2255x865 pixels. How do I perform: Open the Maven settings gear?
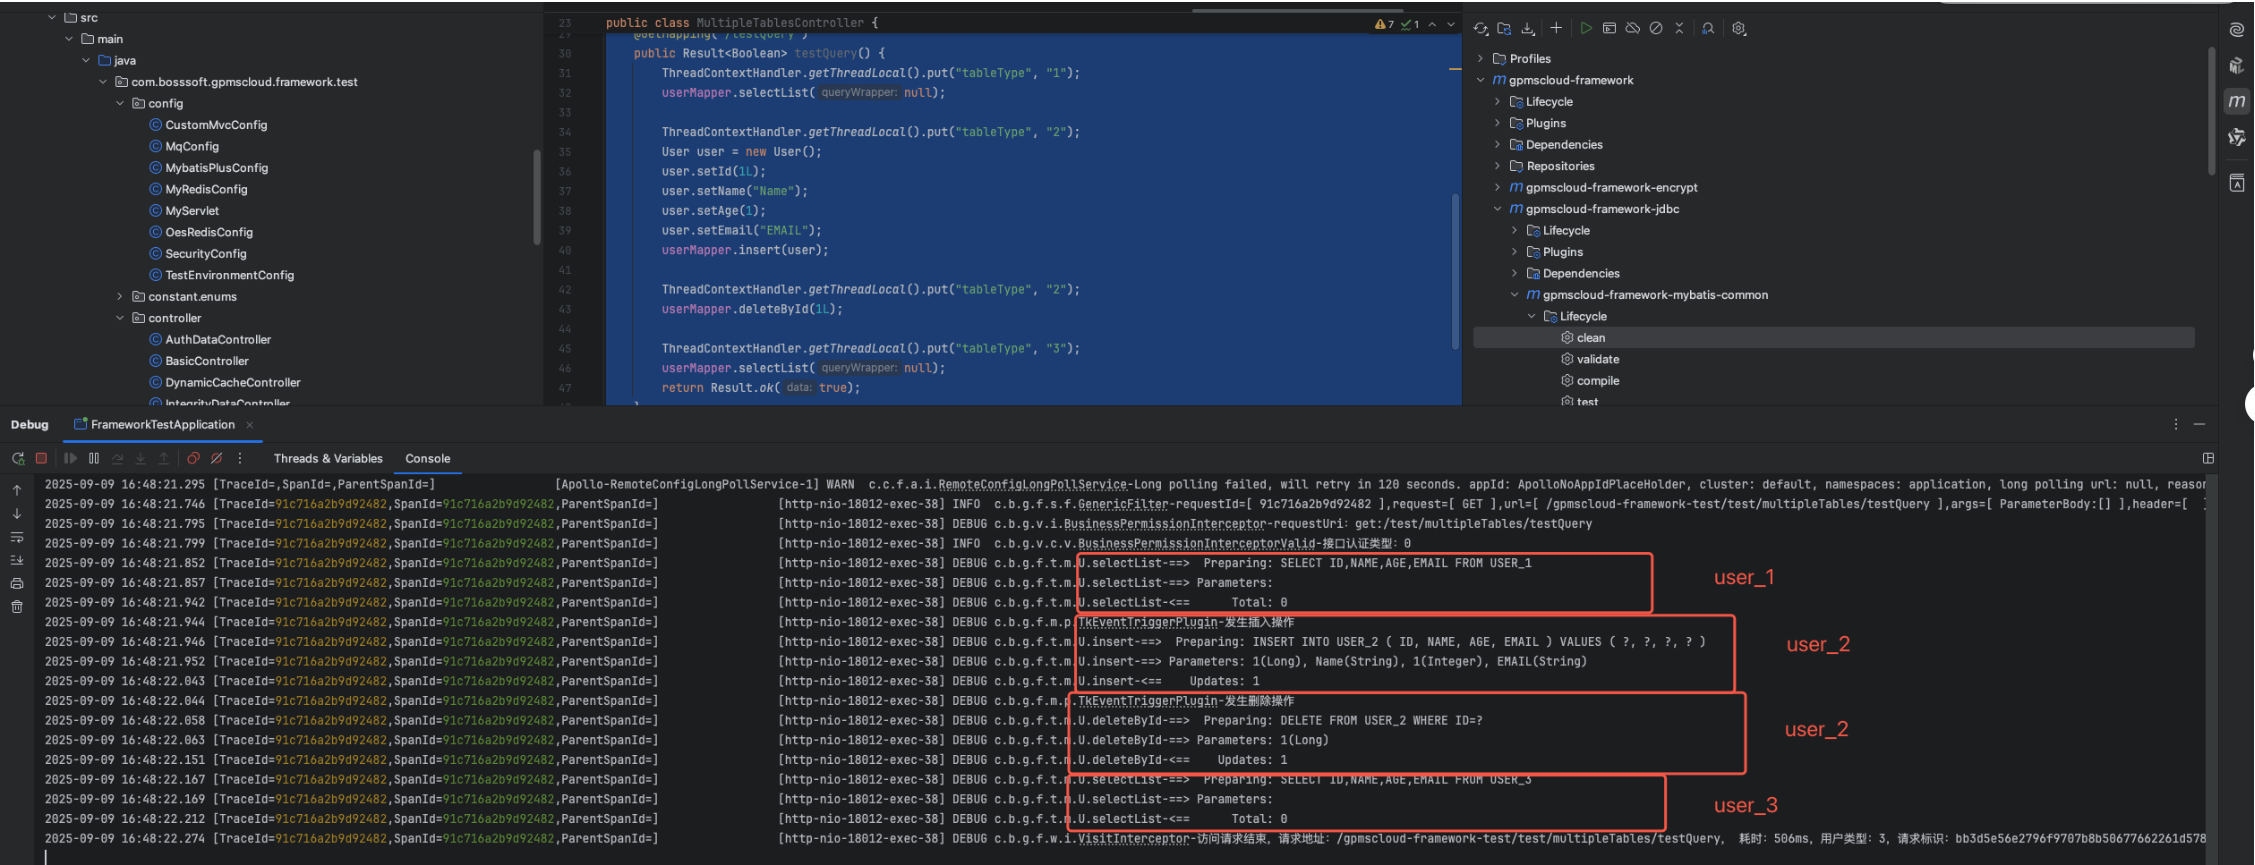[x=1739, y=28]
